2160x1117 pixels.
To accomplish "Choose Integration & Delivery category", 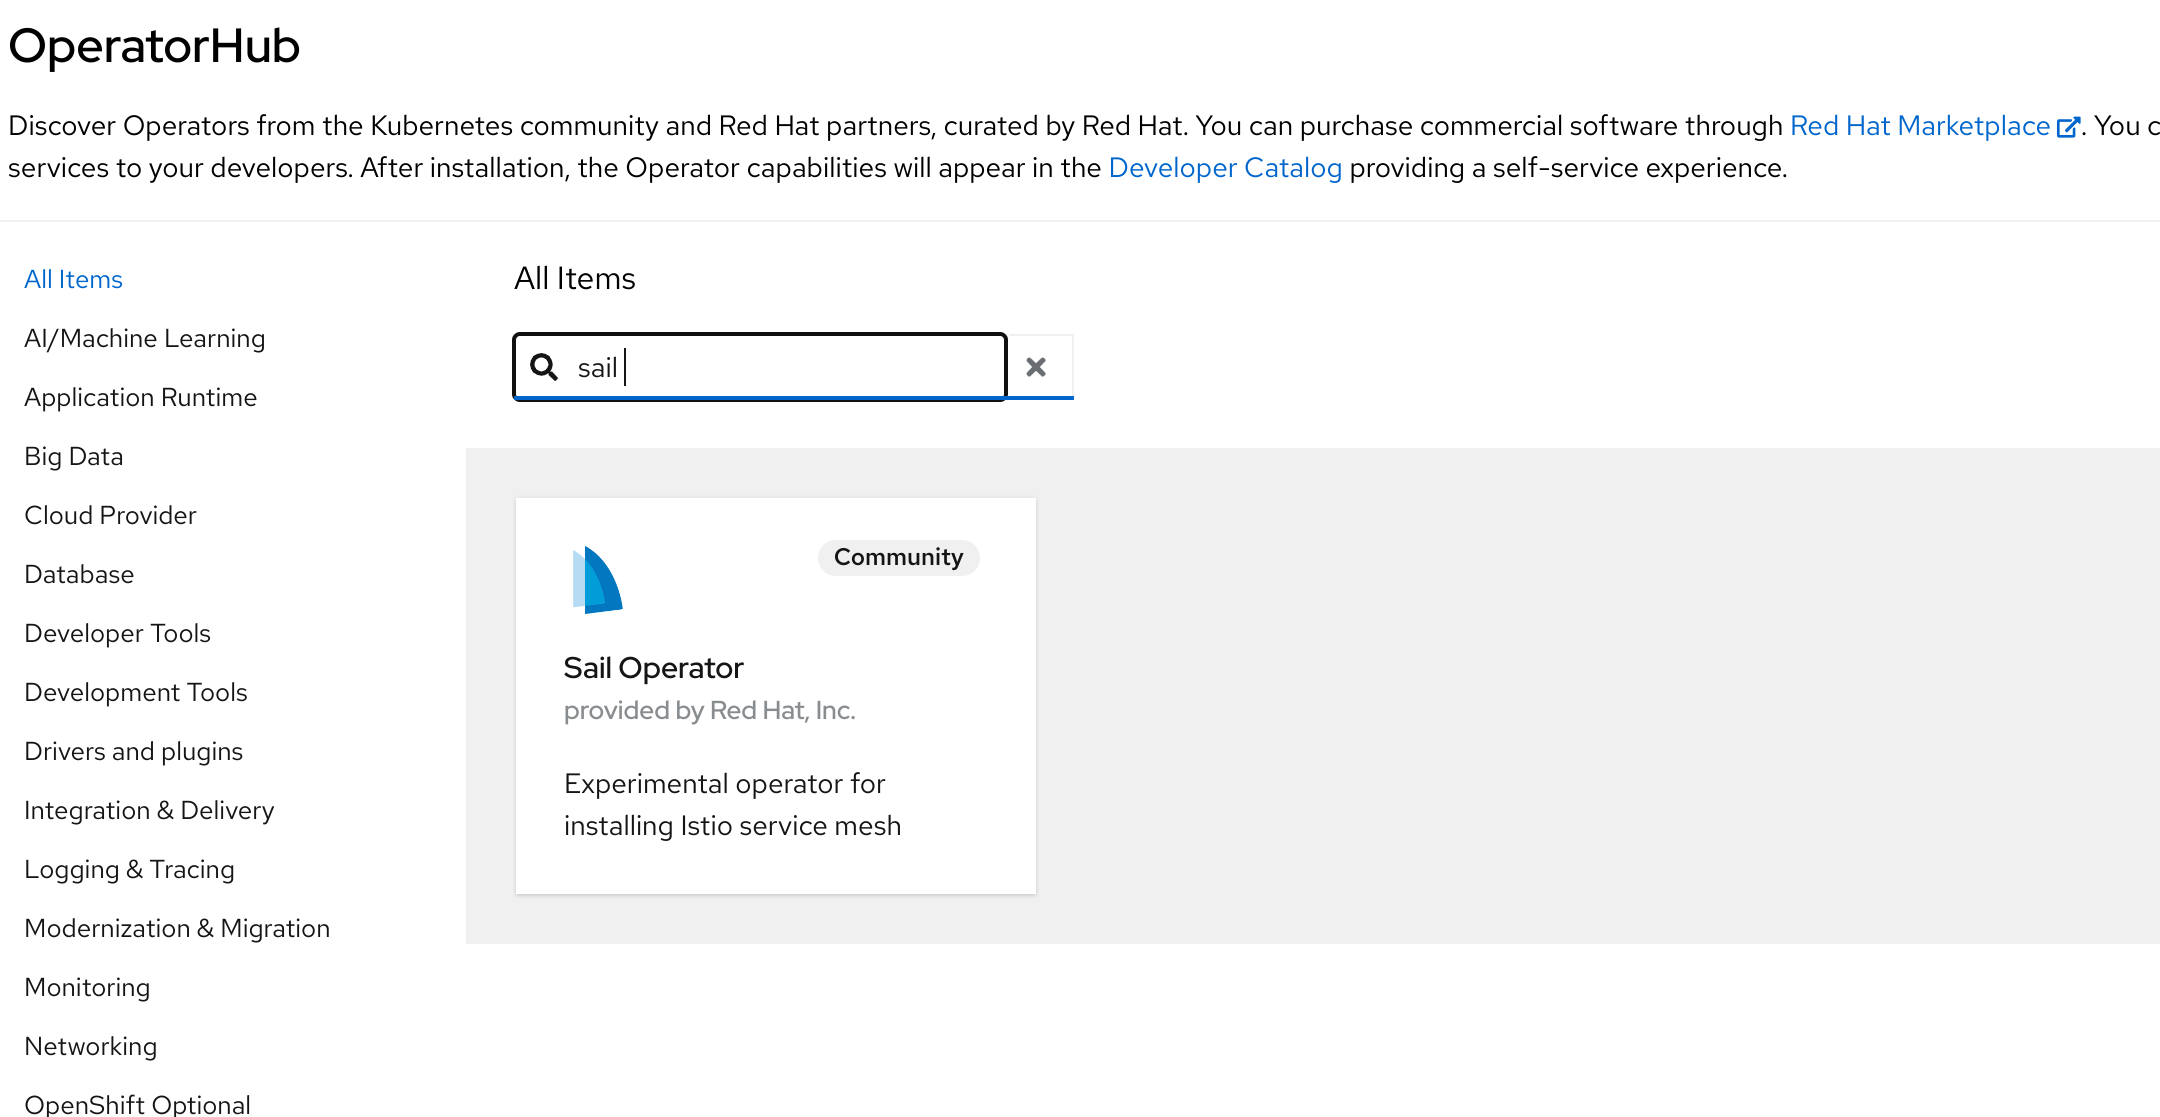I will click(x=149, y=810).
